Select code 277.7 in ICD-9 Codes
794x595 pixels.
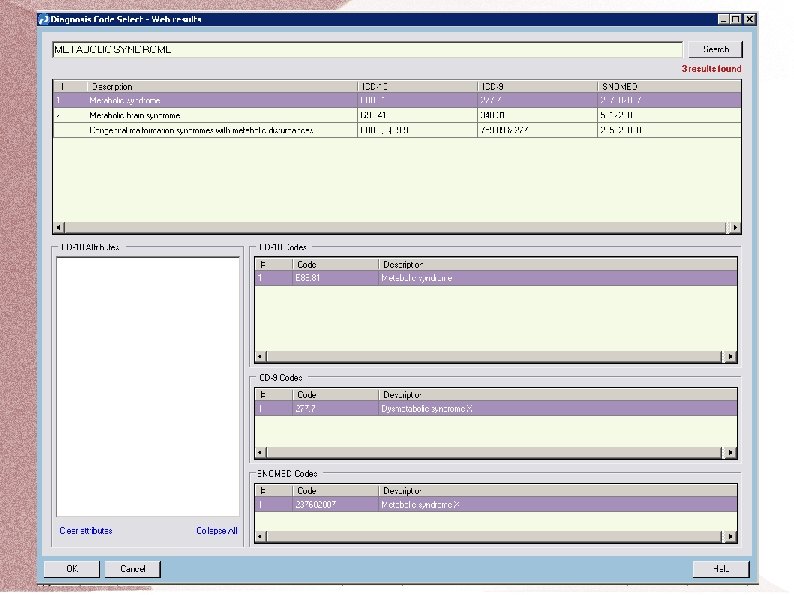tap(305, 409)
